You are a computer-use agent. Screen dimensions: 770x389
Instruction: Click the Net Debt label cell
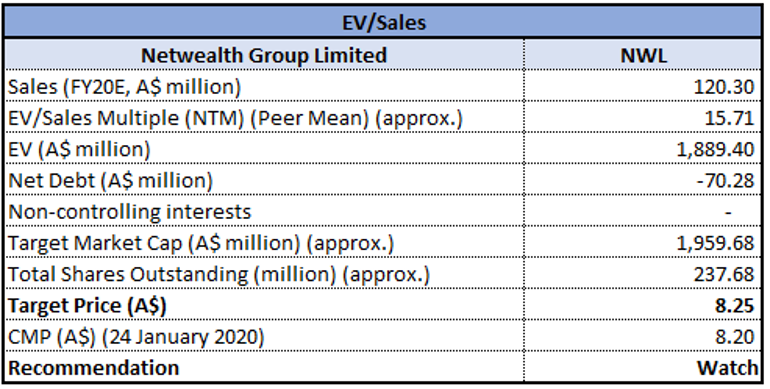click(264, 180)
